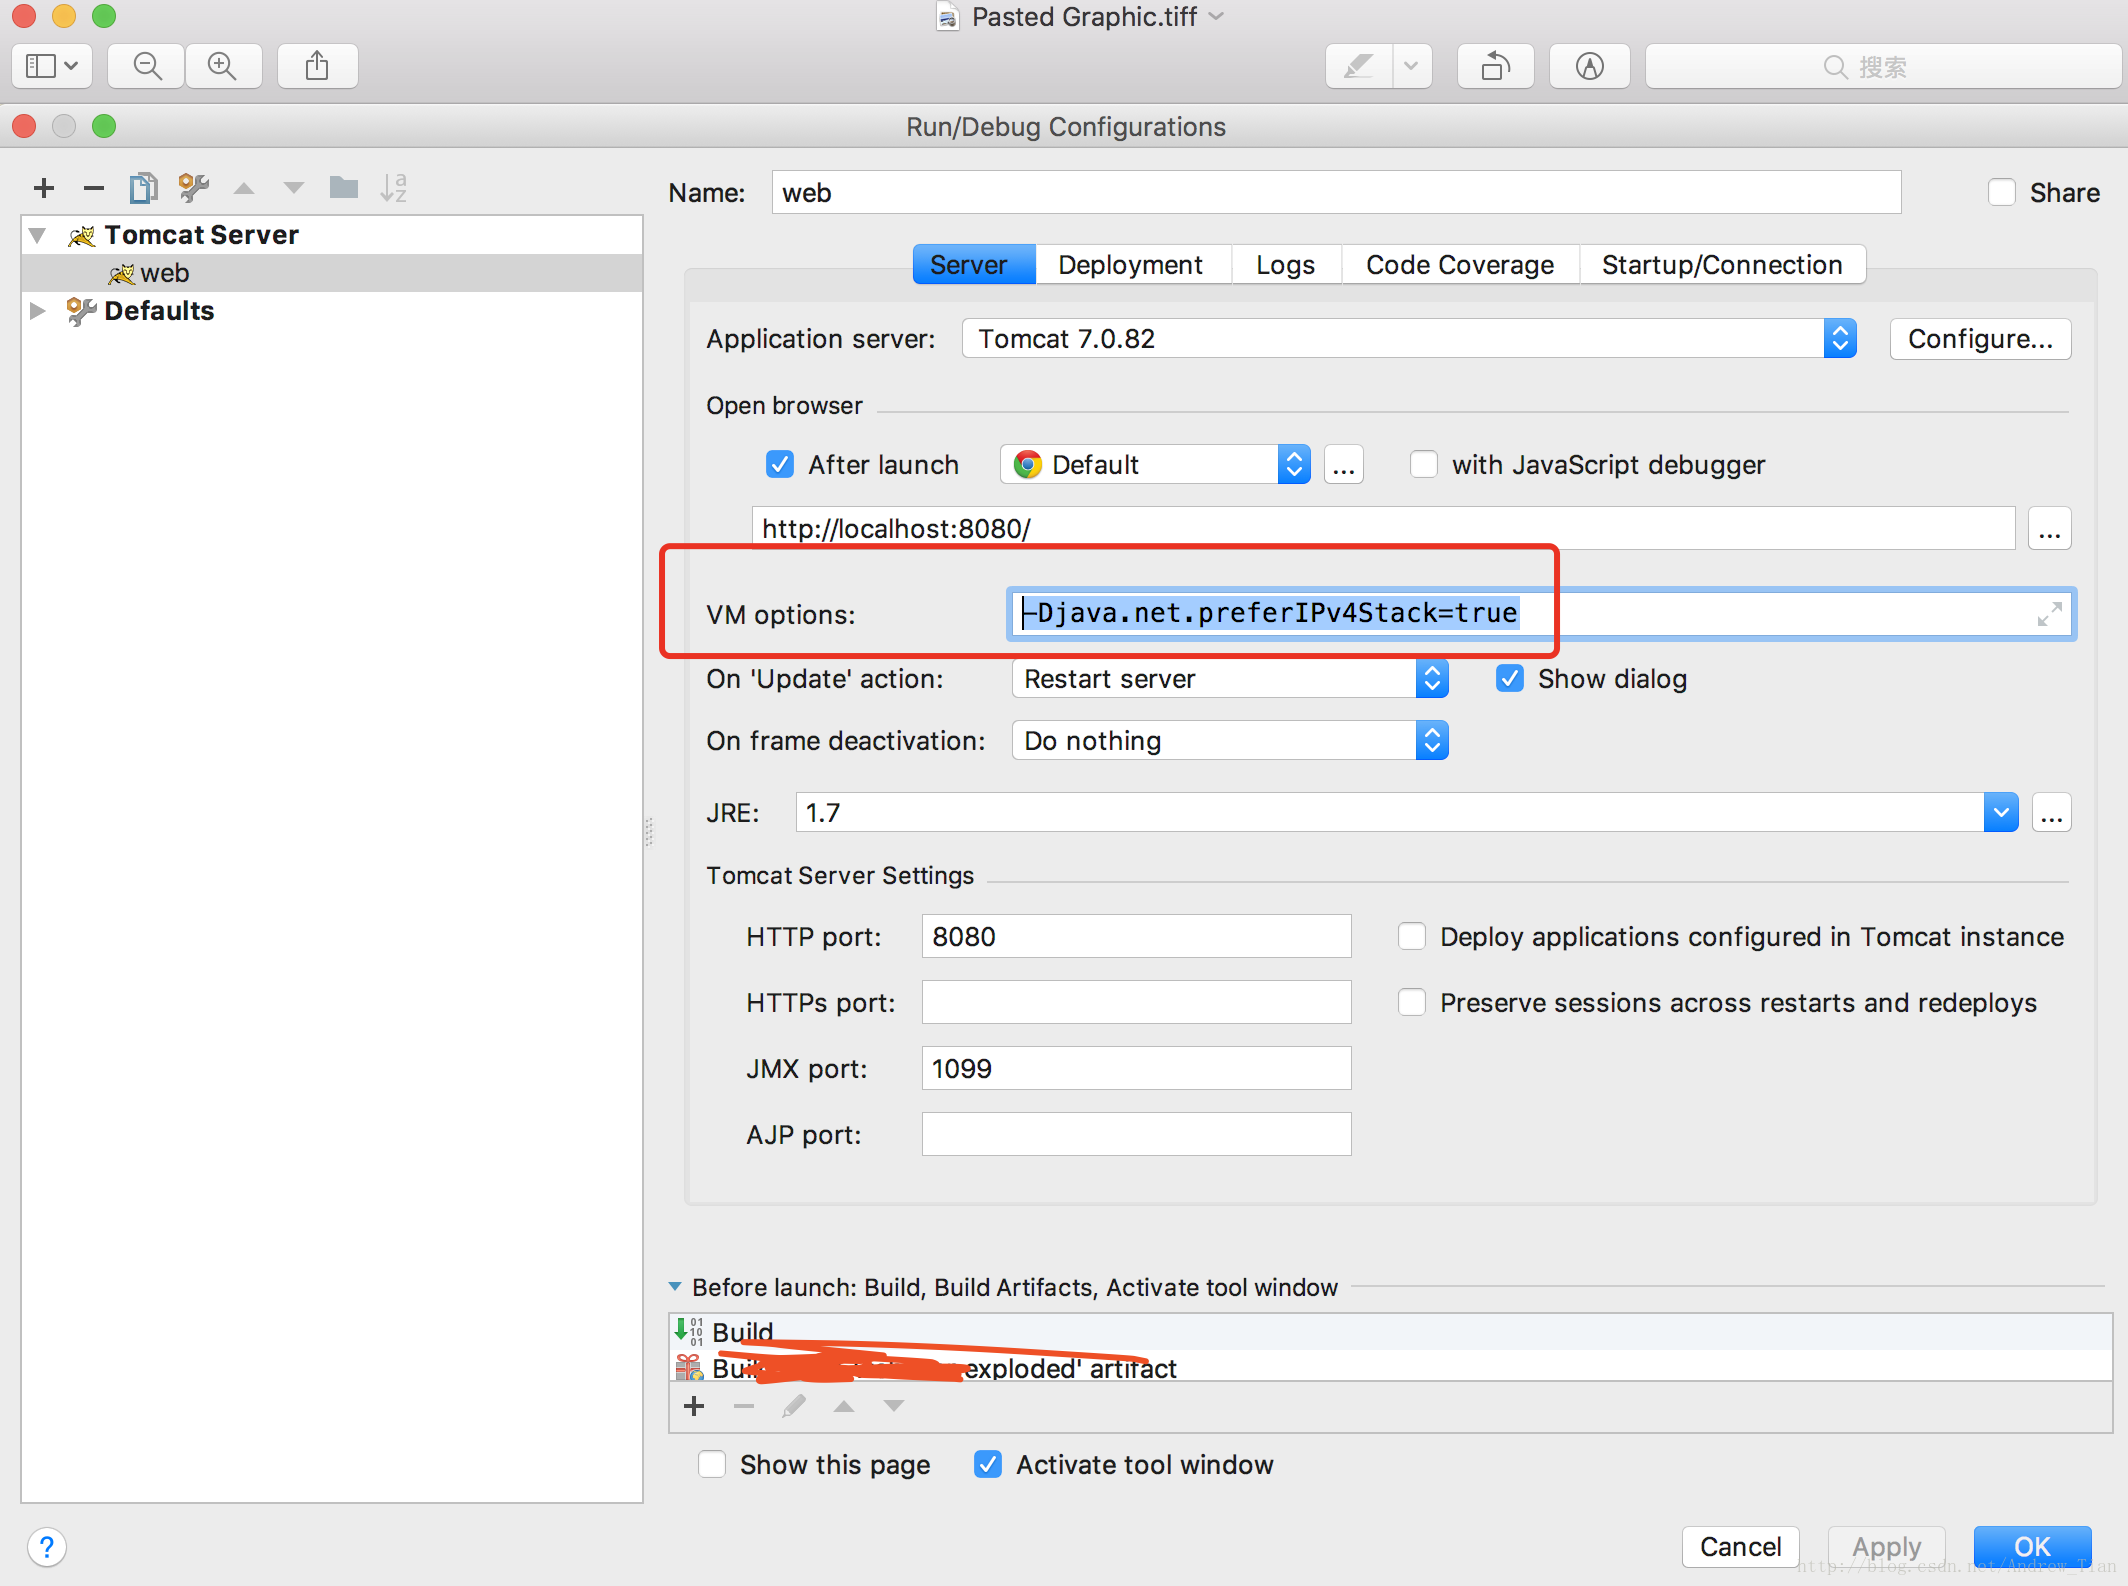The height and width of the screenshot is (1586, 2128).
Task: Switch to Code Coverage tab
Action: (x=1460, y=265)
